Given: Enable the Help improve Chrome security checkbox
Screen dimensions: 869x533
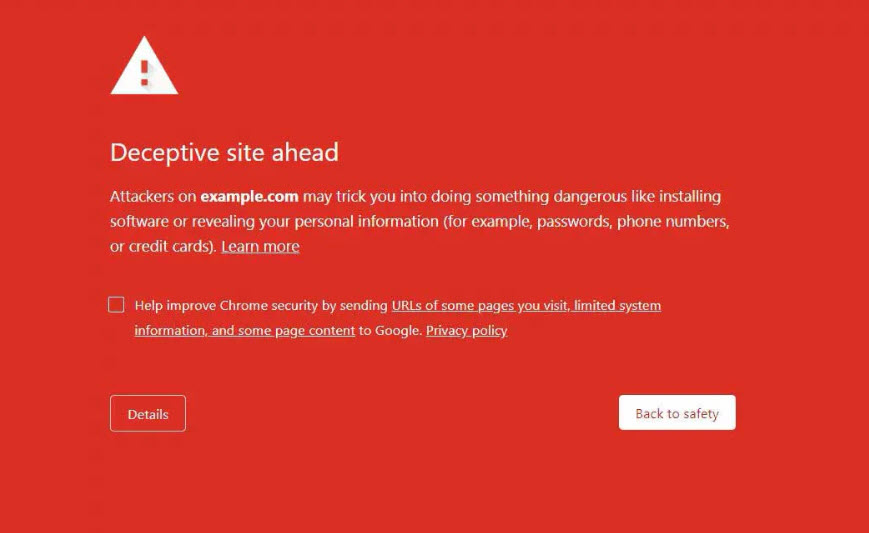Looking at the screenshot, I should [117, 305].
